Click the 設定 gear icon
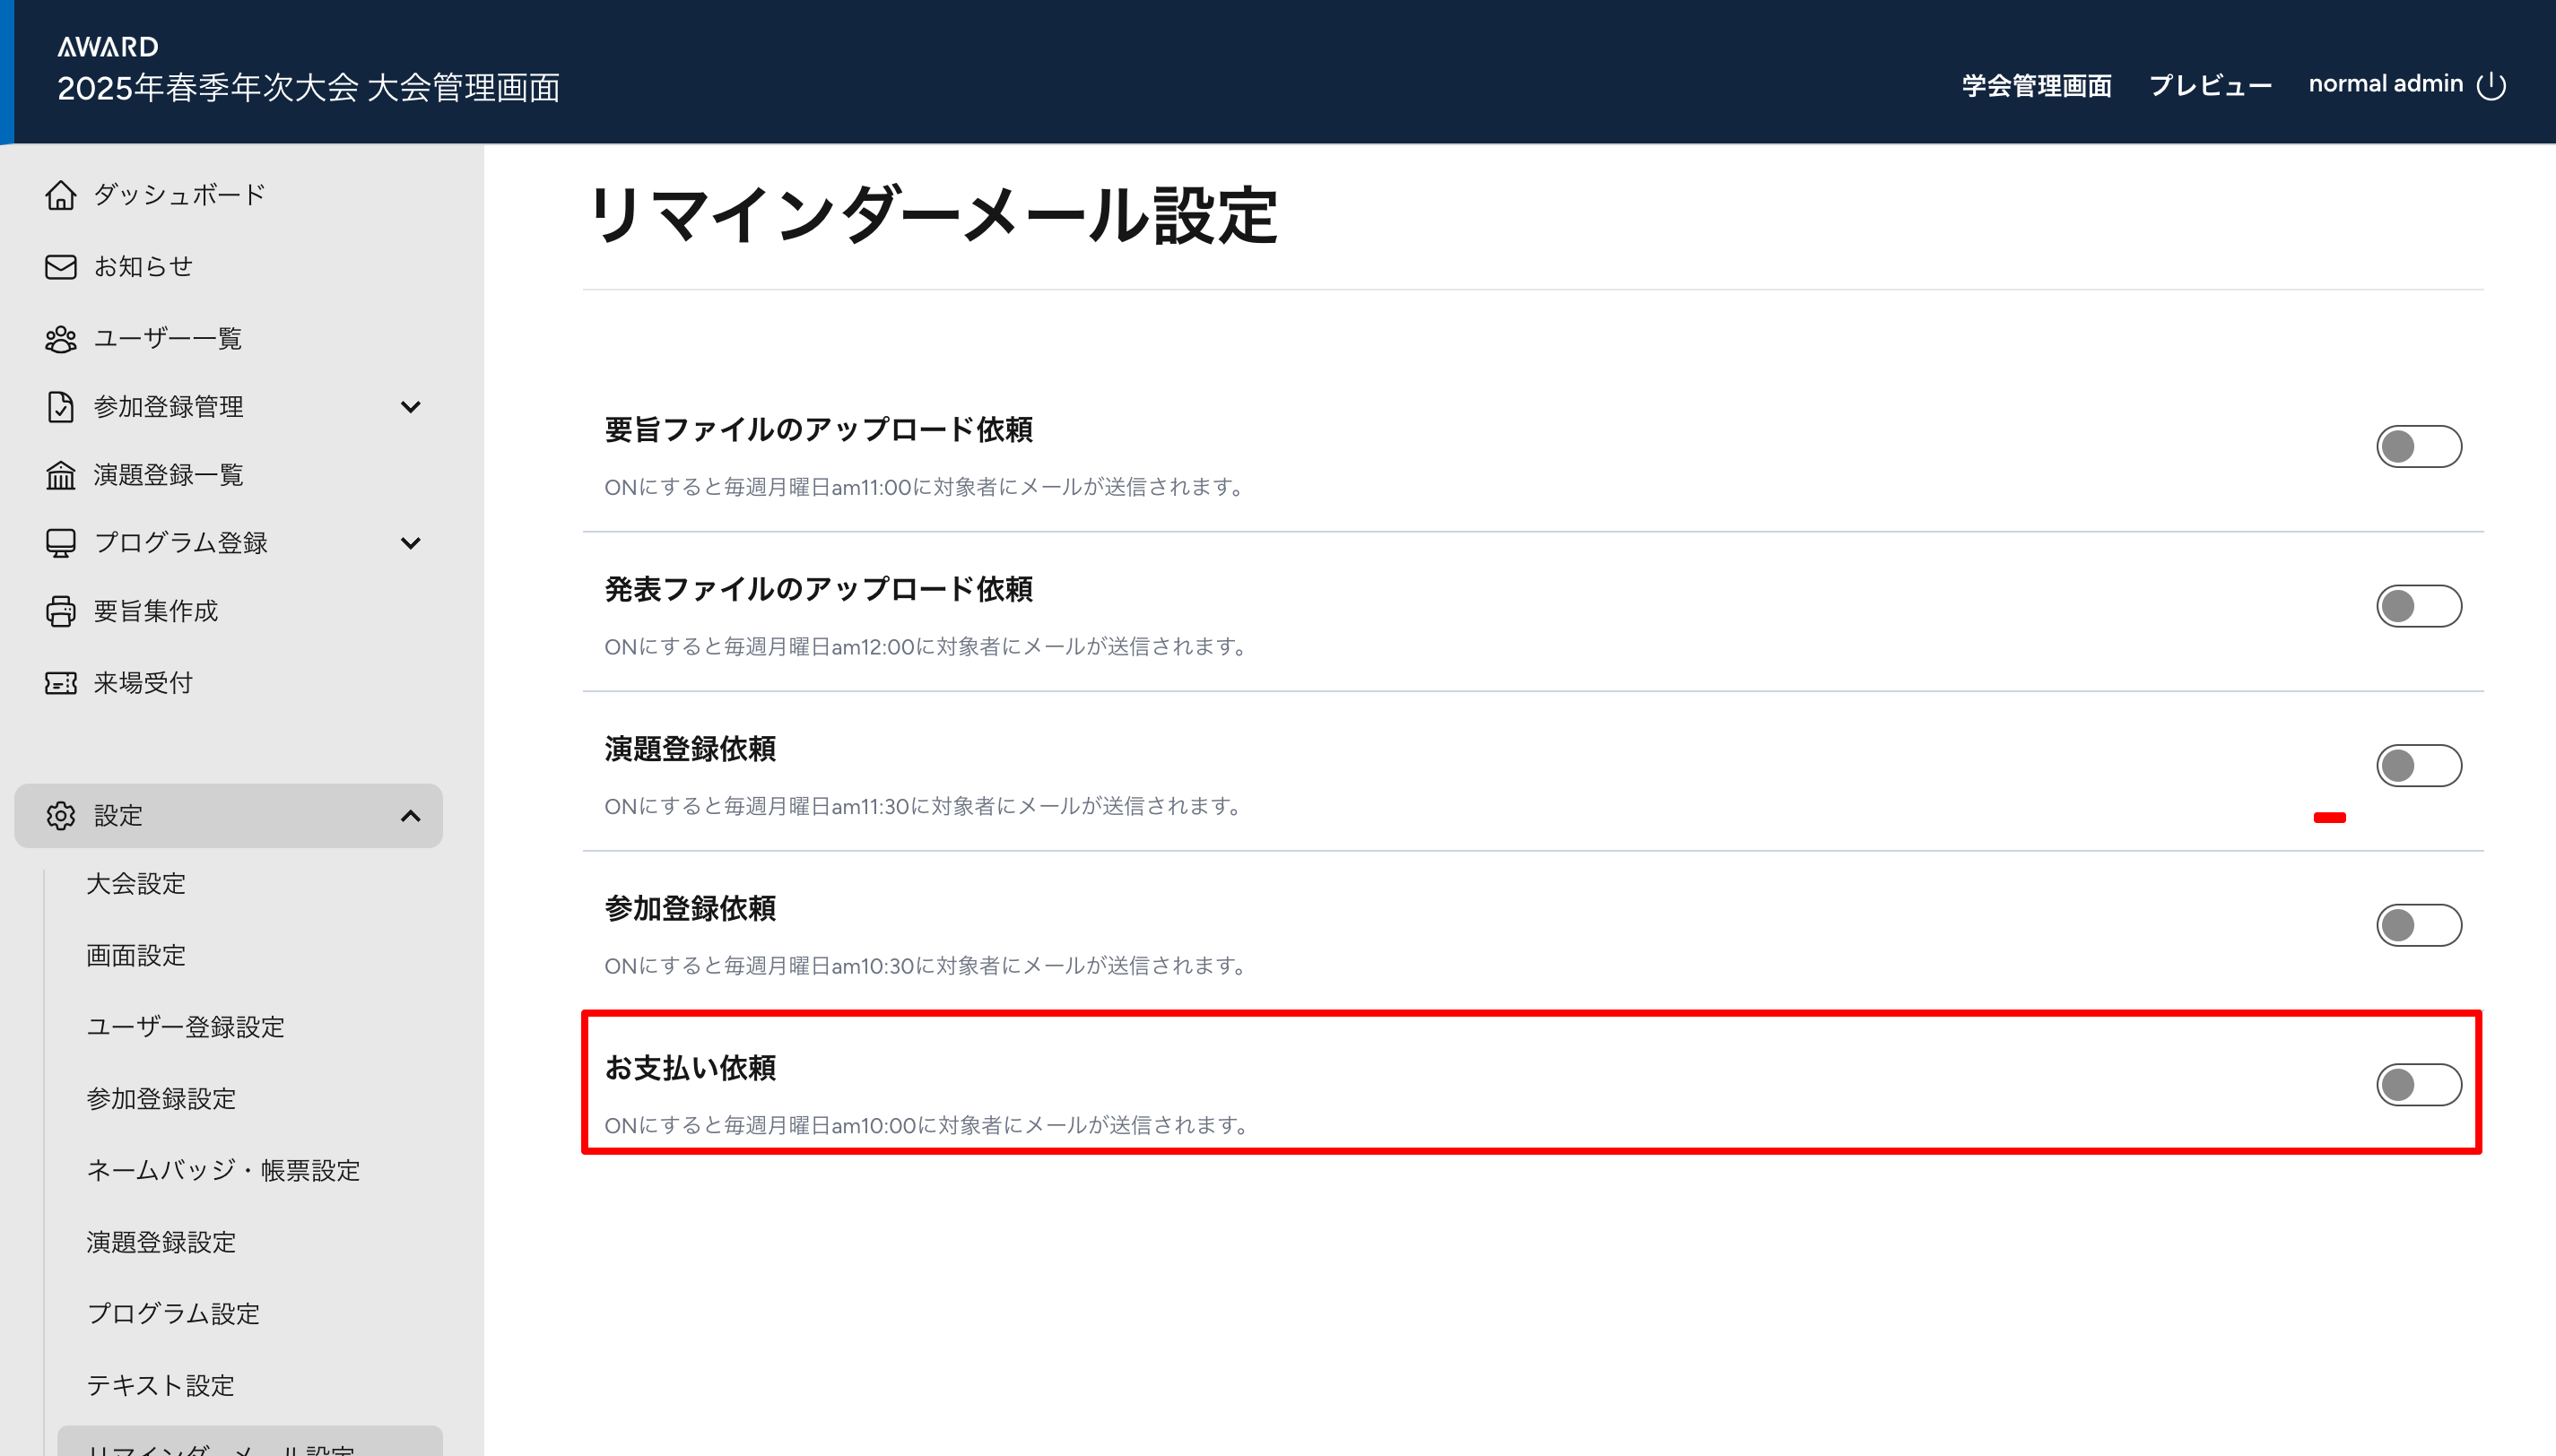This screenshot has width=2556, height=1456. point(60,816)
